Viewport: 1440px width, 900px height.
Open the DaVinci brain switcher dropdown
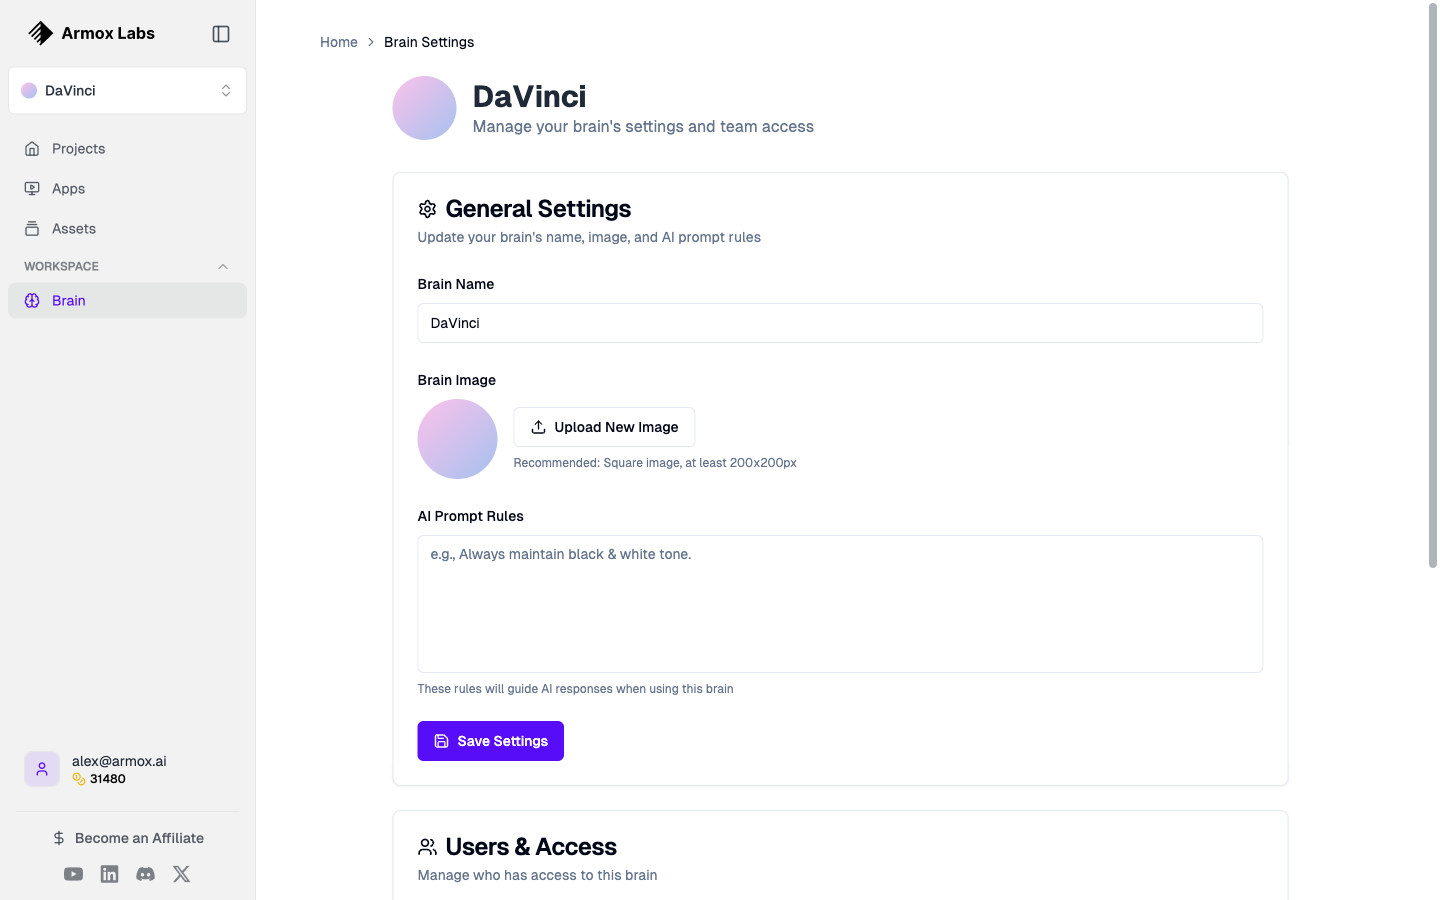coord(127,91)
